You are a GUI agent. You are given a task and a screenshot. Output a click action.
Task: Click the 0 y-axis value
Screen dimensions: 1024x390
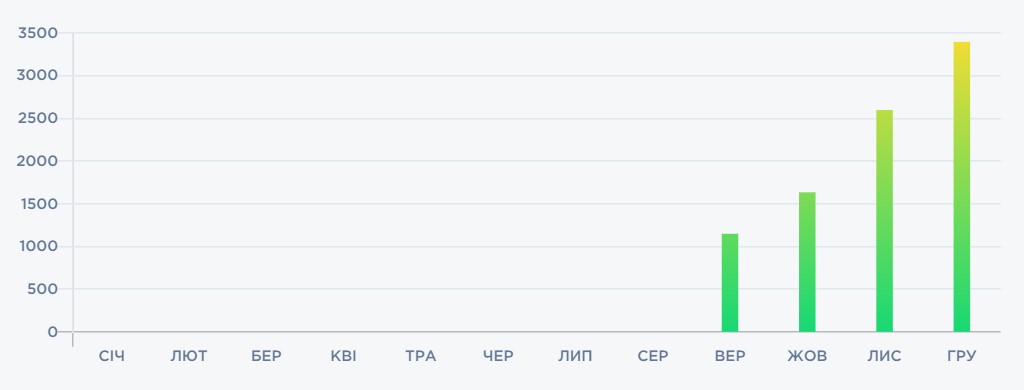(53, 332)
